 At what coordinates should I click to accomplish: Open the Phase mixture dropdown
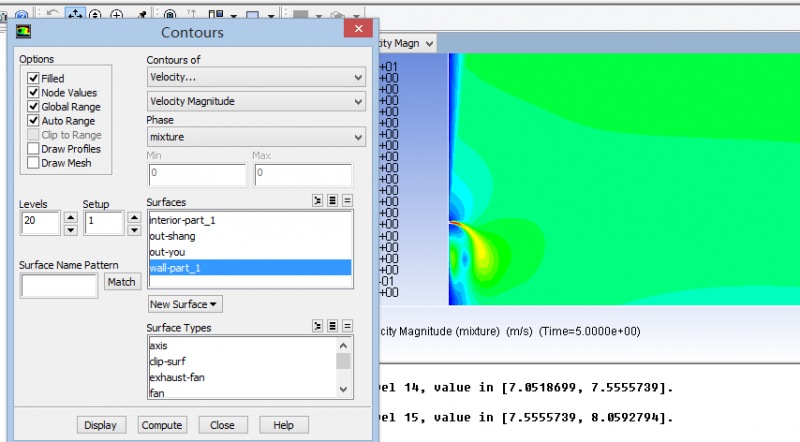point(256,137)
